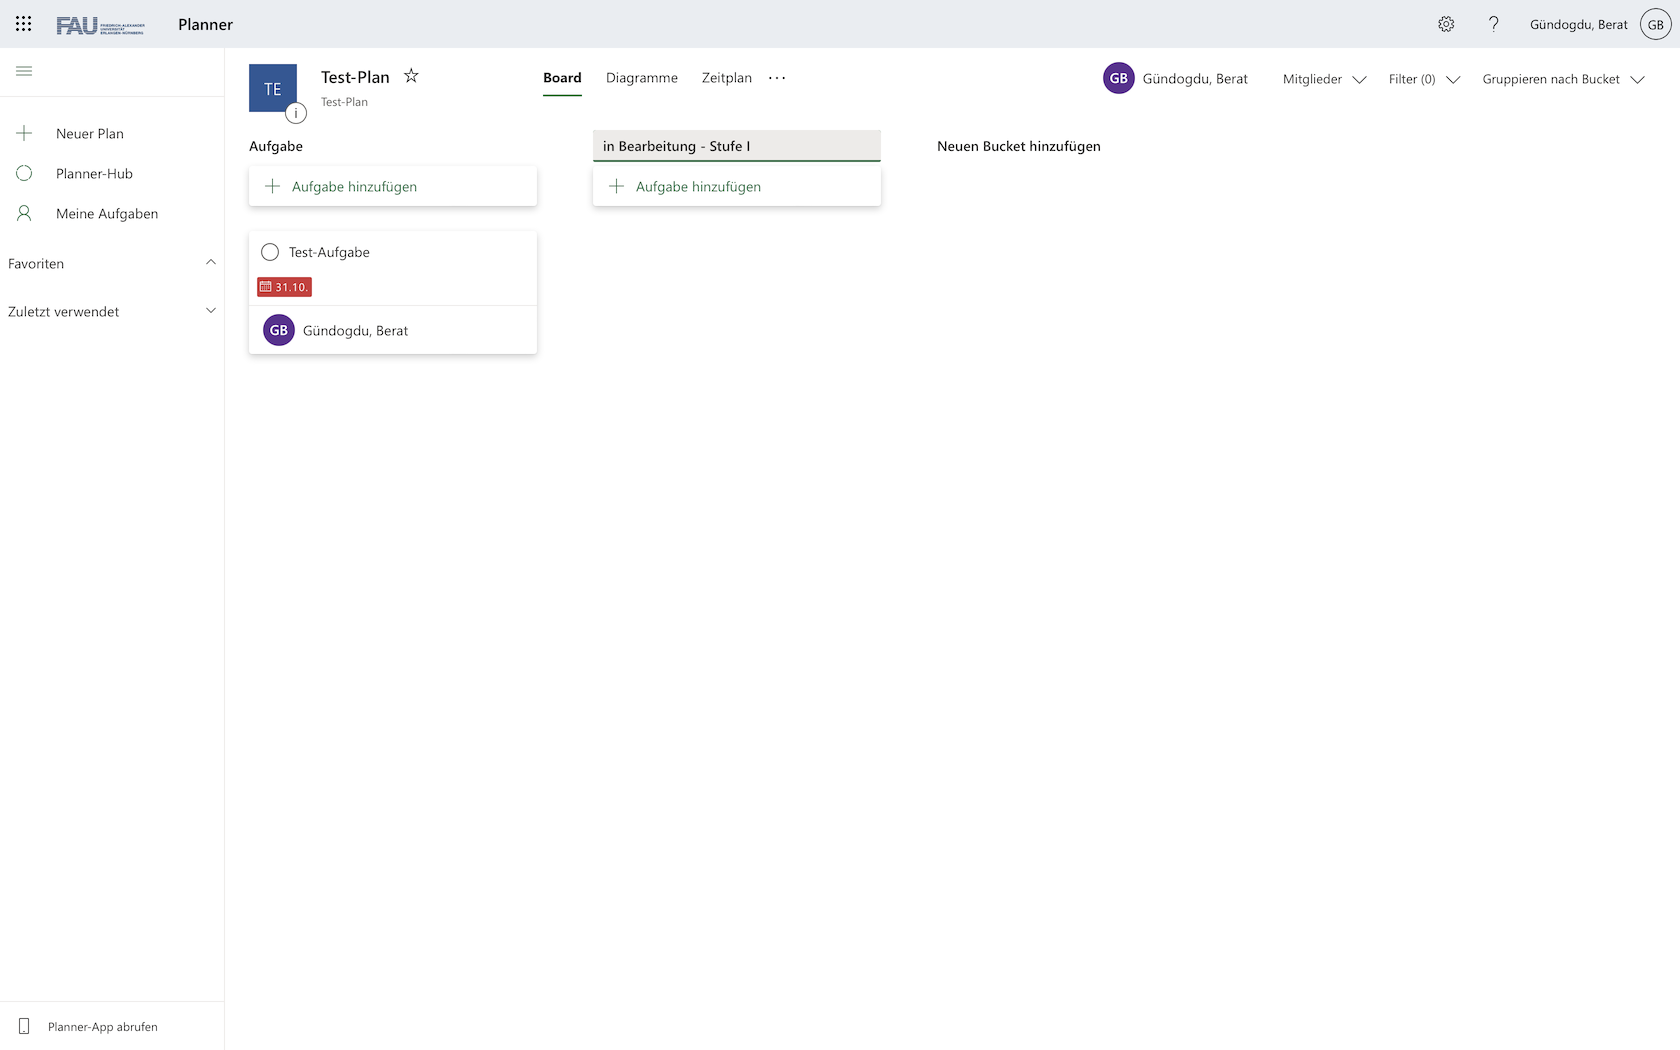Click the circle icon beside Planner-Hub
The height and width of the screenshot is (1050, 1680).
coord(24,173)
